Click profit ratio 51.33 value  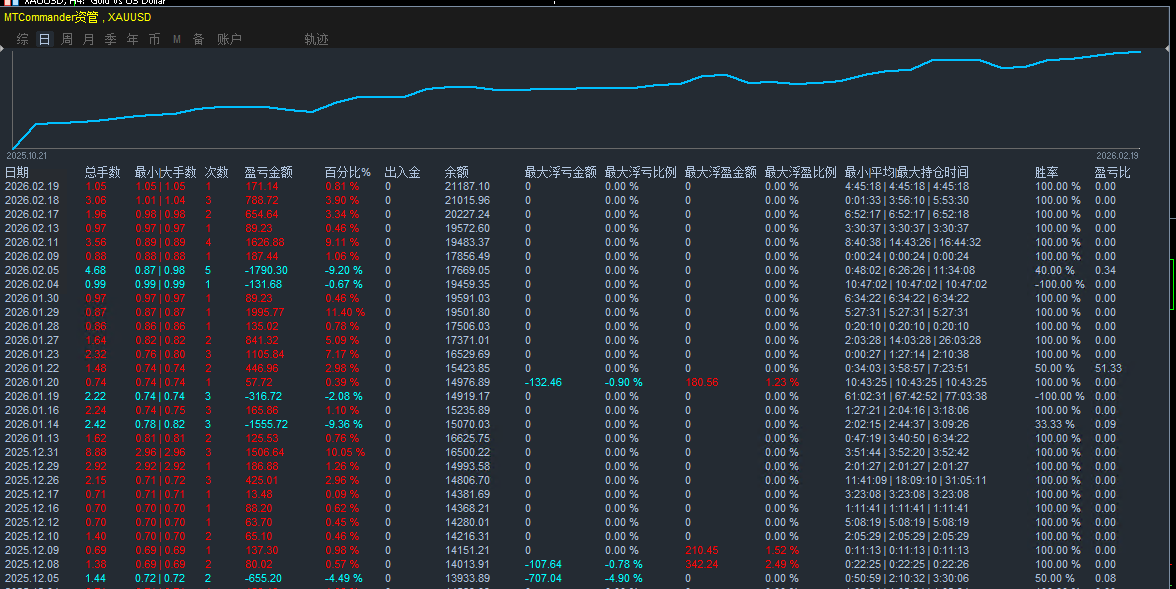coord(1108,368)
